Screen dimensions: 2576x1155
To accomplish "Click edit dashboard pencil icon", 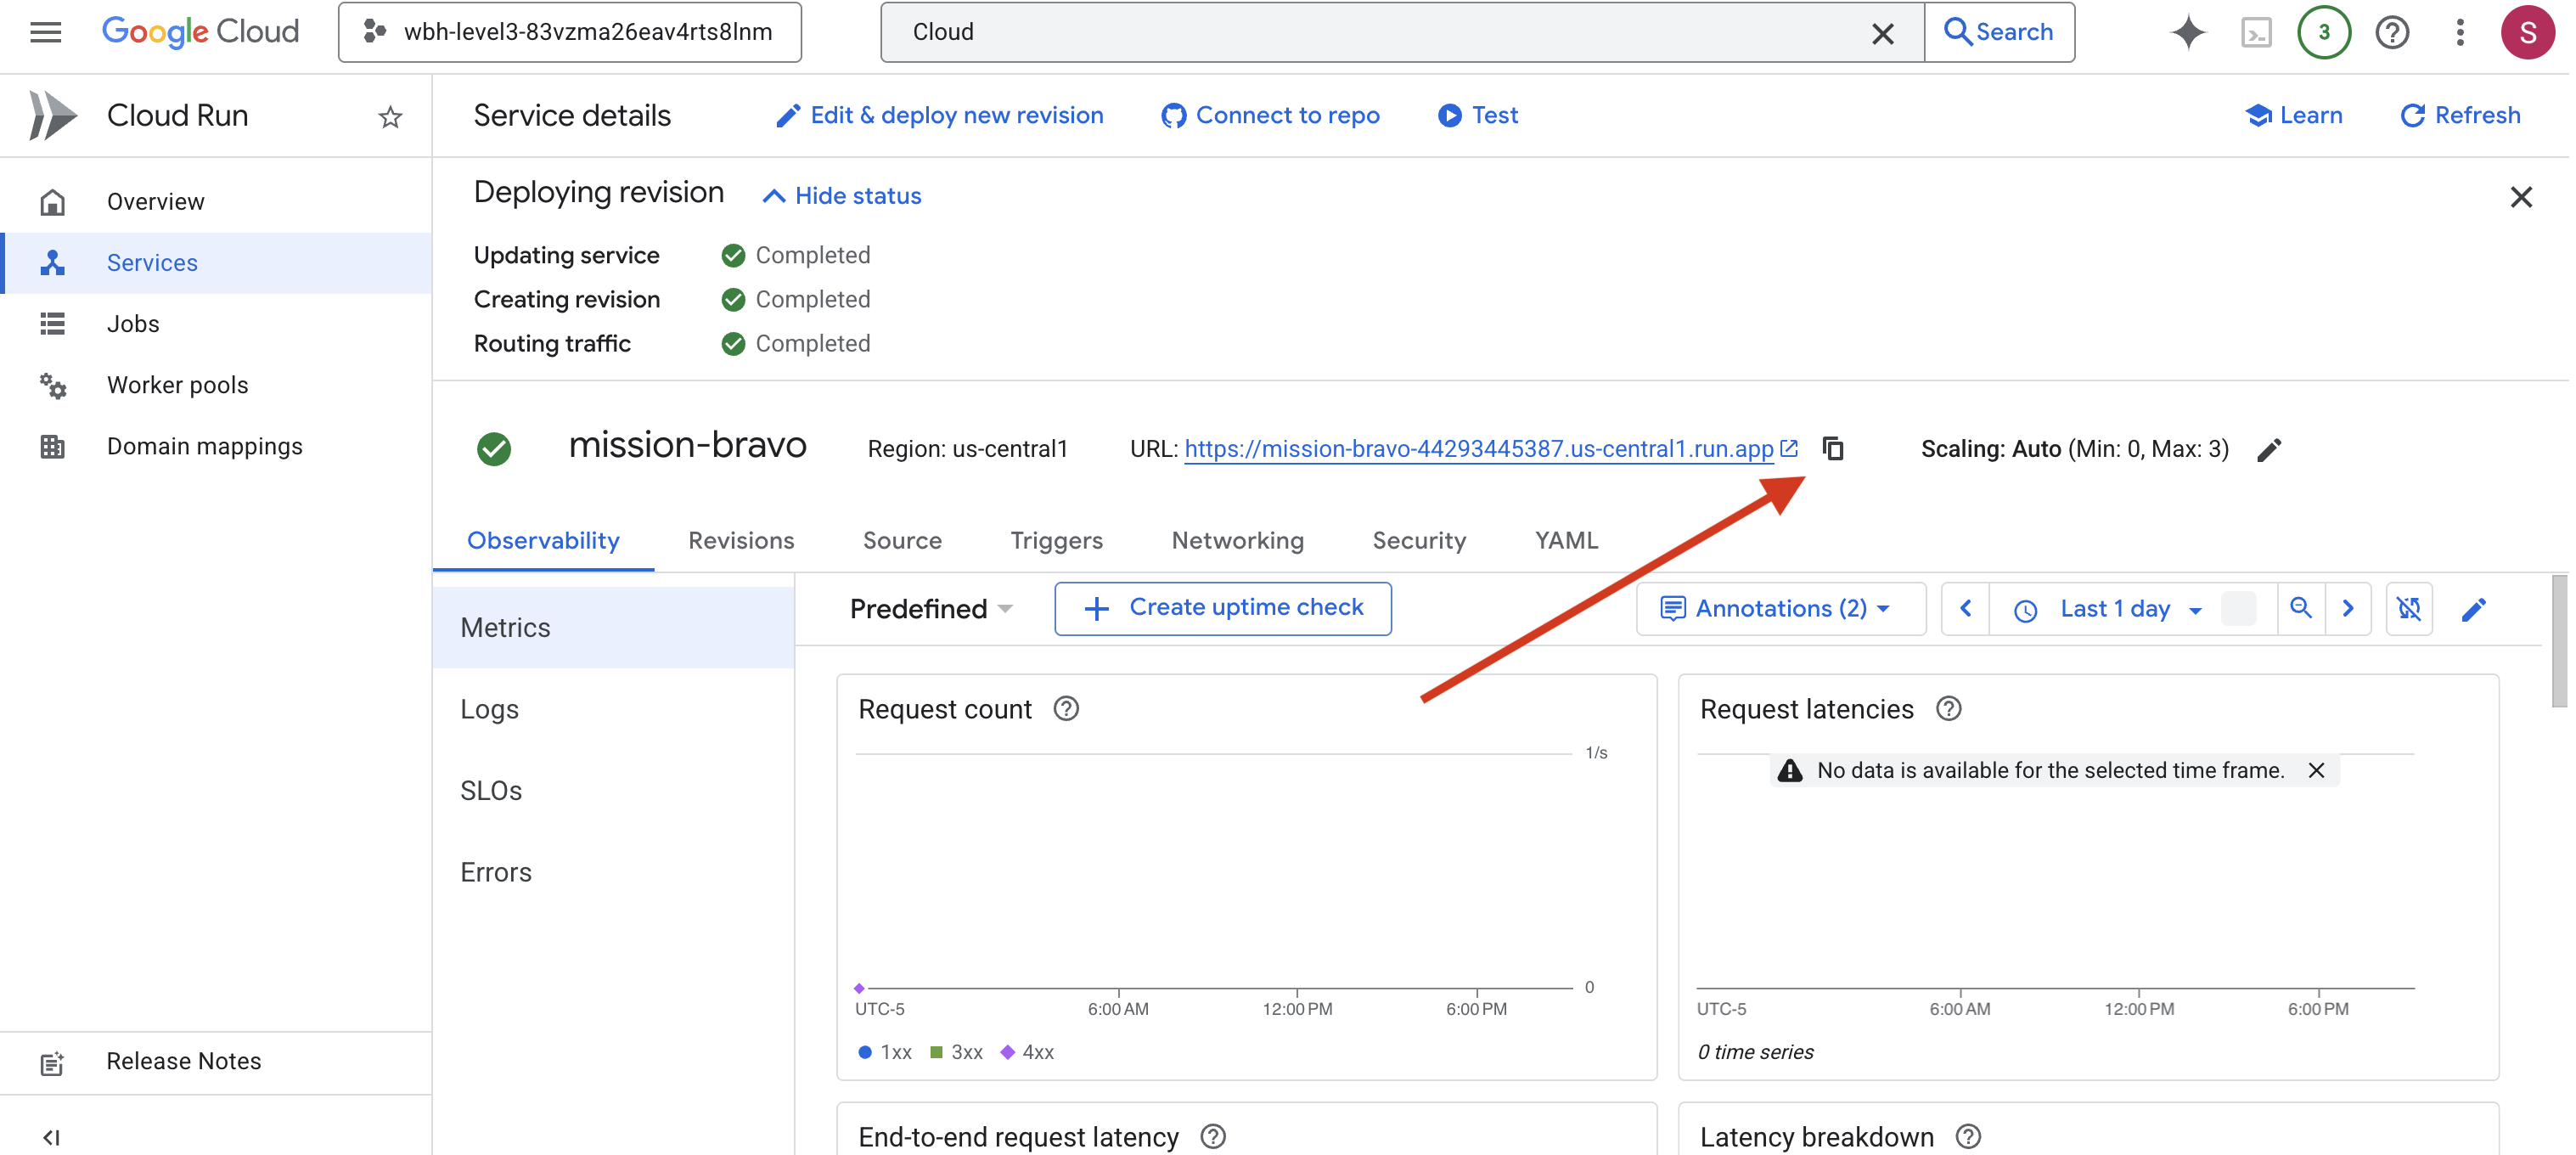I will (2473, 609).
